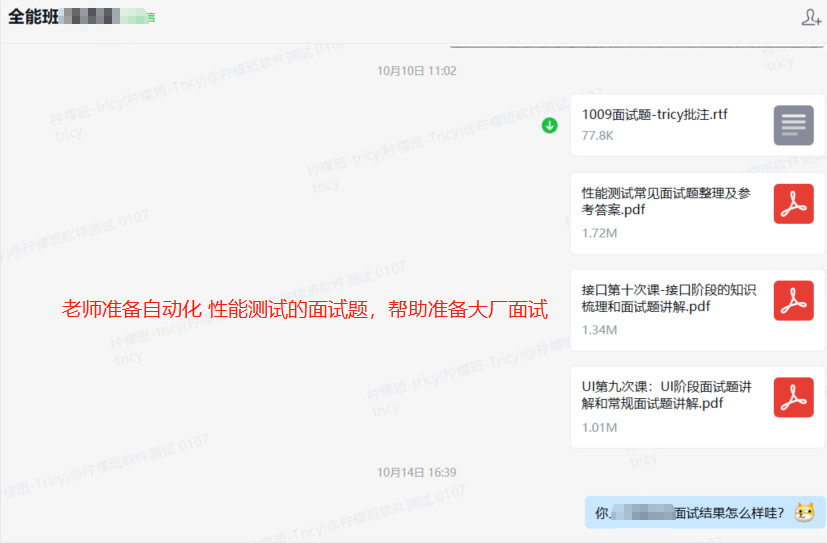Open the UI第九次课 PDF file name
Image resolution: width=827 pixels, height=543 pixels.
tap(666, 395)
